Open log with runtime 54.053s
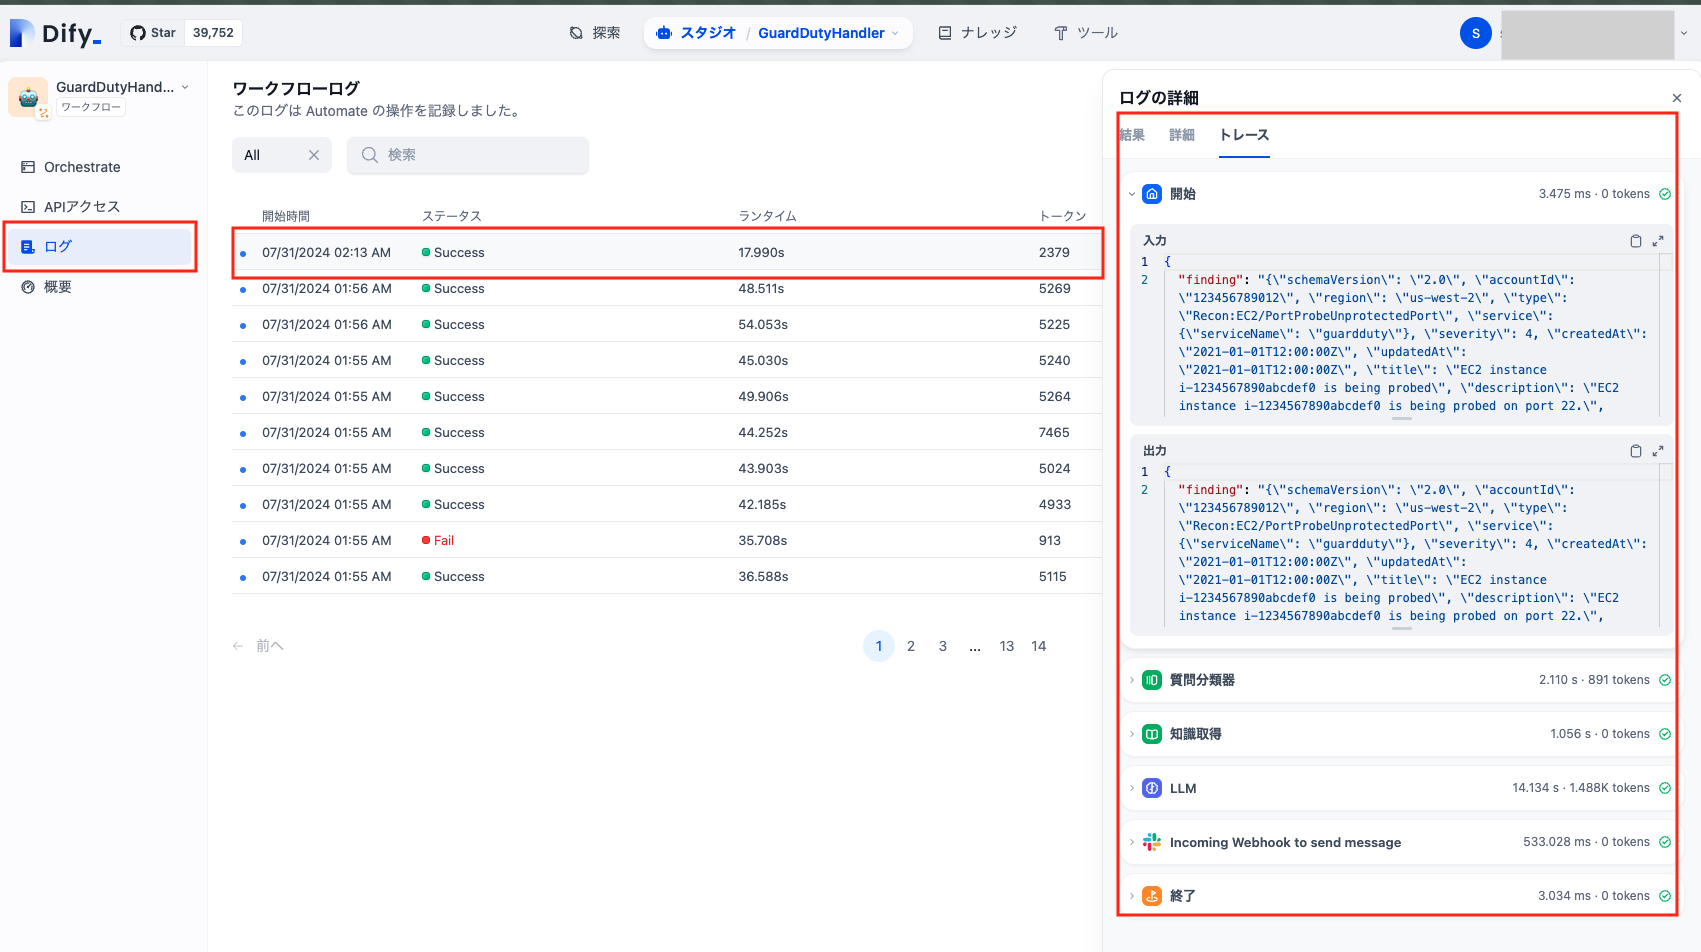Viewport: 1701px width, 952px height. pyautogui.click(x=667, y=325)
